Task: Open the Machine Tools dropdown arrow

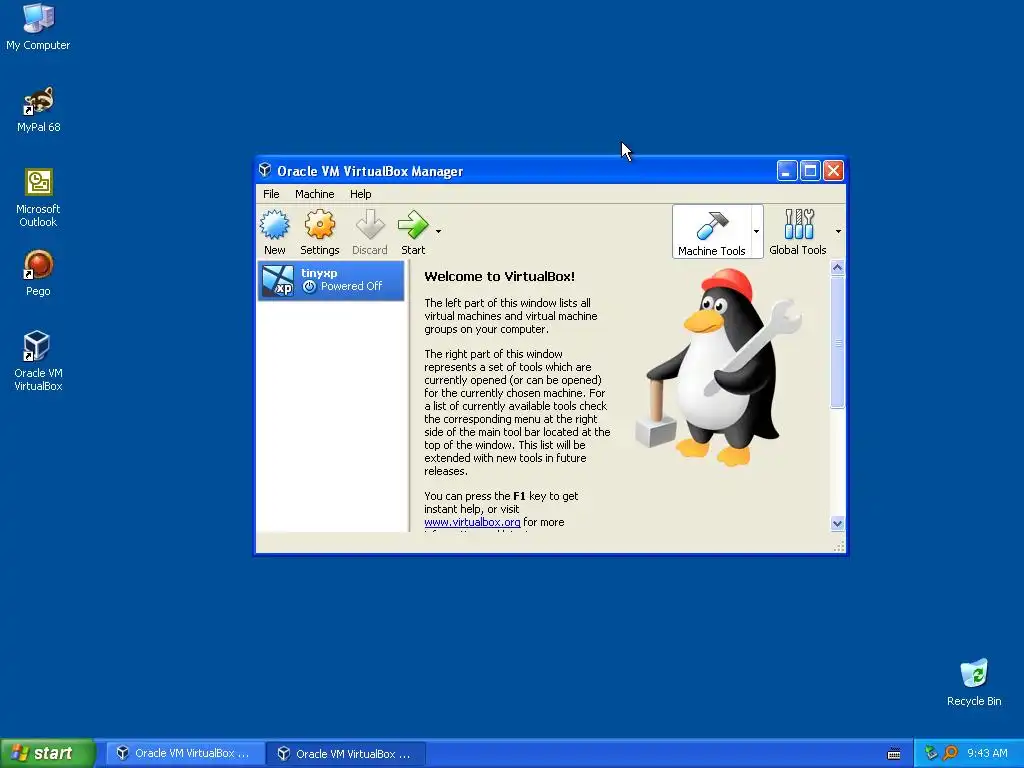Action: [756, 231]
